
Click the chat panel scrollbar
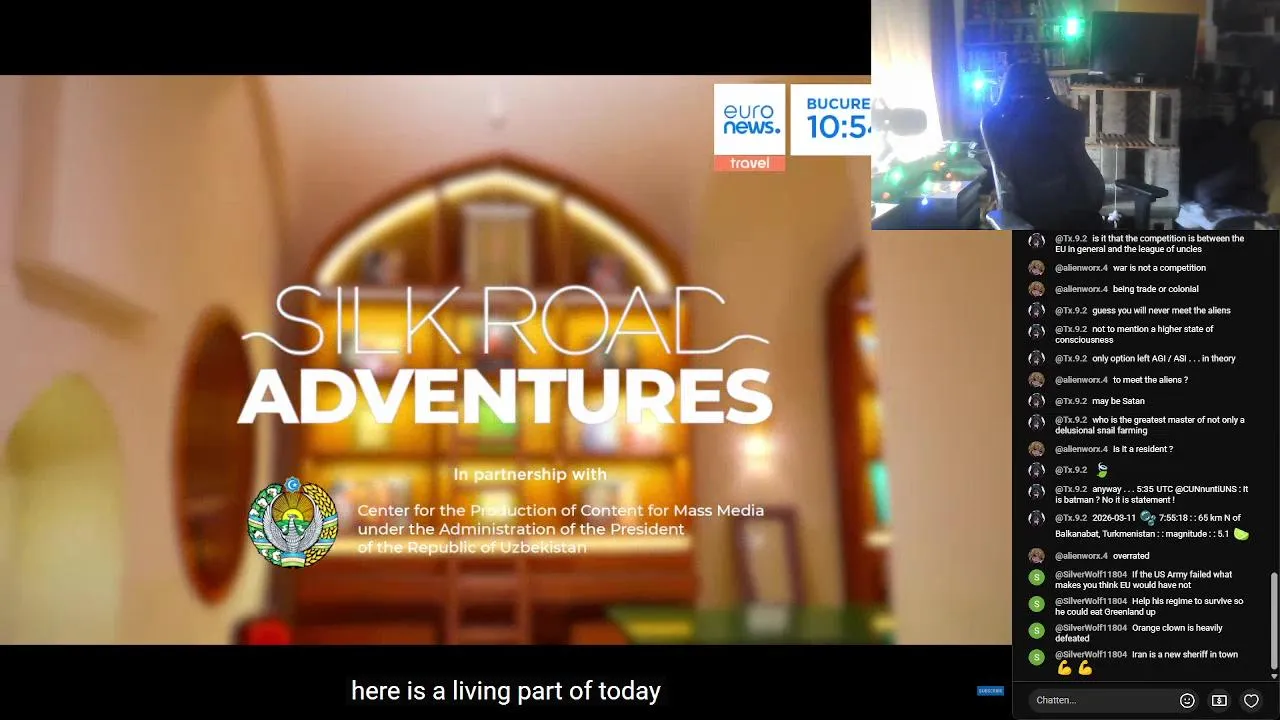coord(1274,620)
